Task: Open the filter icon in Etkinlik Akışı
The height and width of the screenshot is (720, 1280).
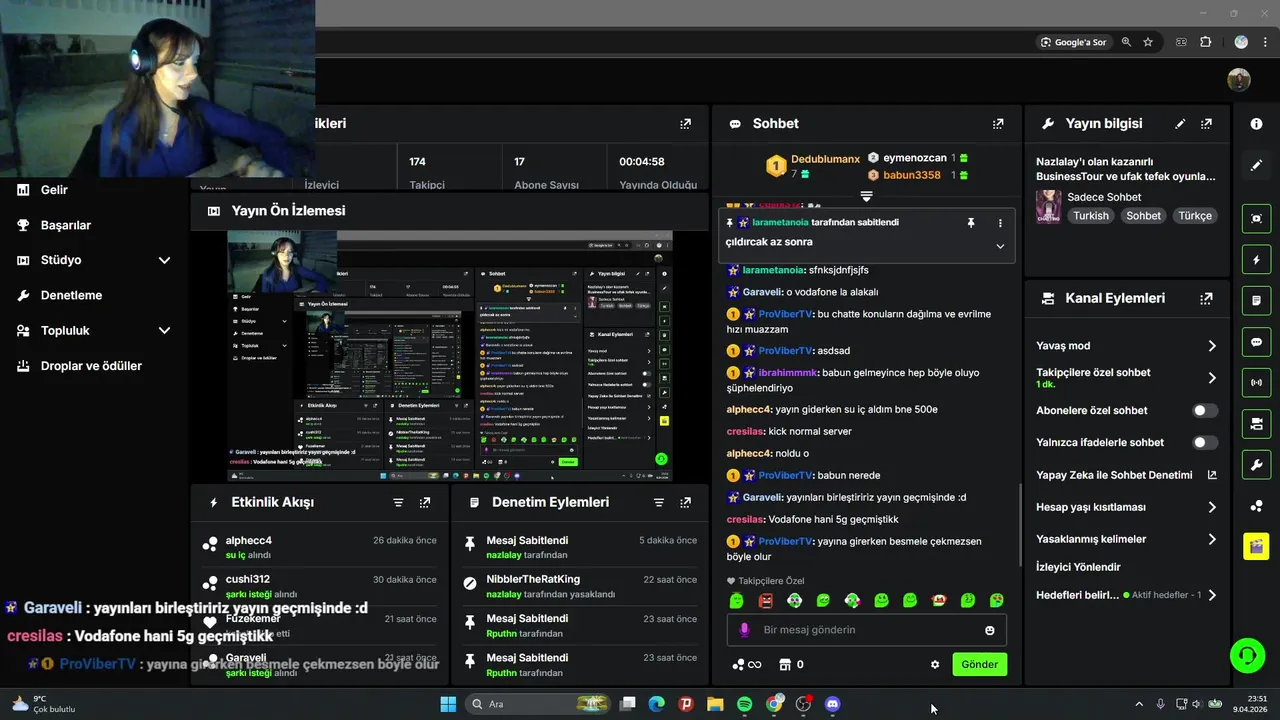Action: coord(398,502)
